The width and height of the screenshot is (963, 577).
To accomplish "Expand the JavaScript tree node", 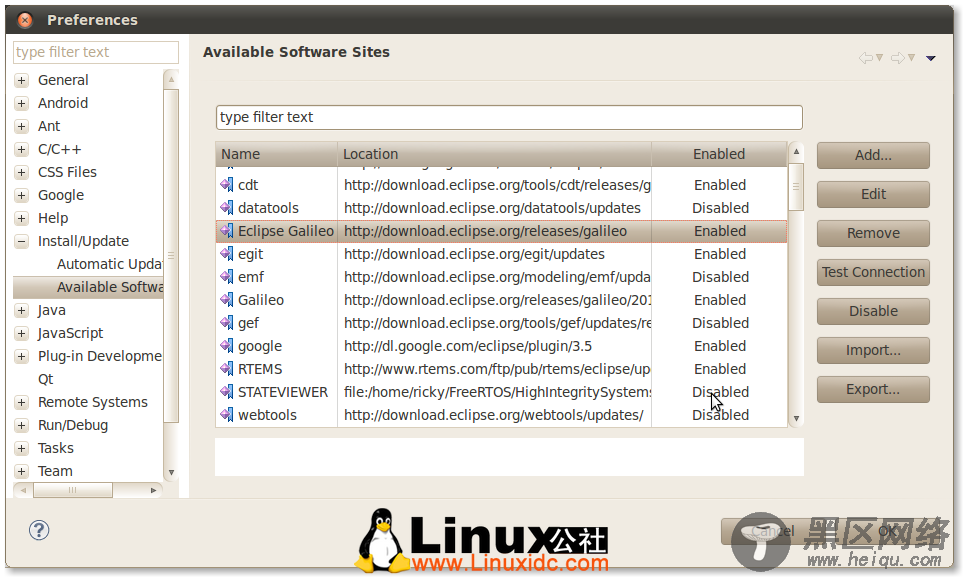I will 21,333.
